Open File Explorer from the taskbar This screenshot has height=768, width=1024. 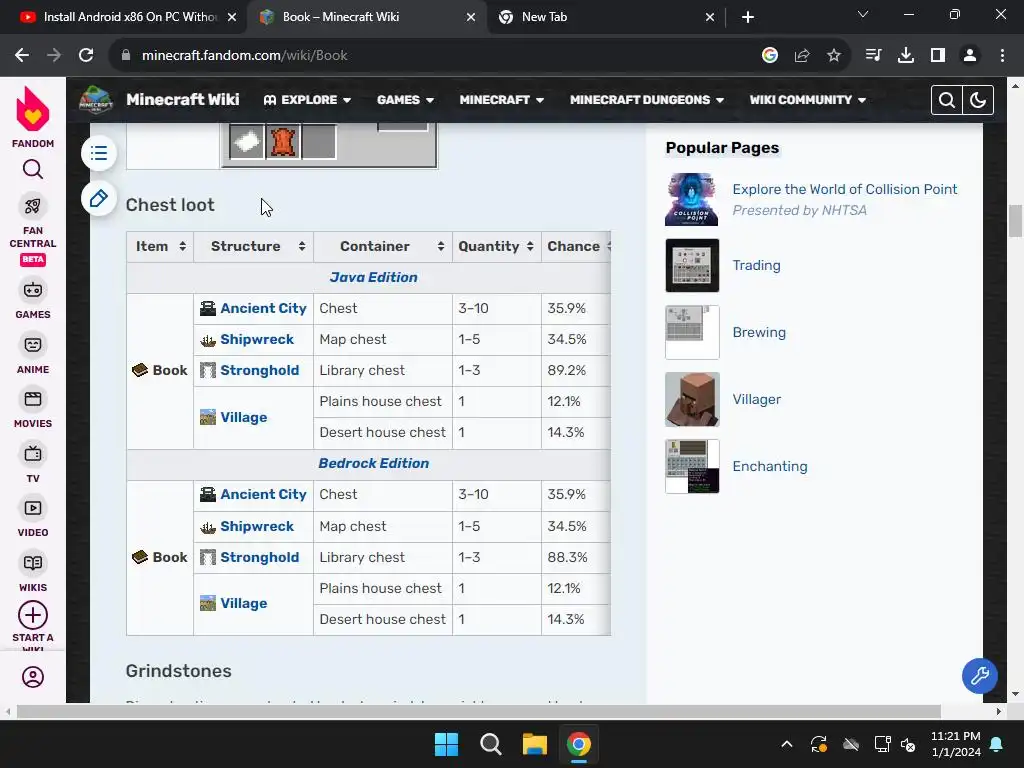pos(534,744)
